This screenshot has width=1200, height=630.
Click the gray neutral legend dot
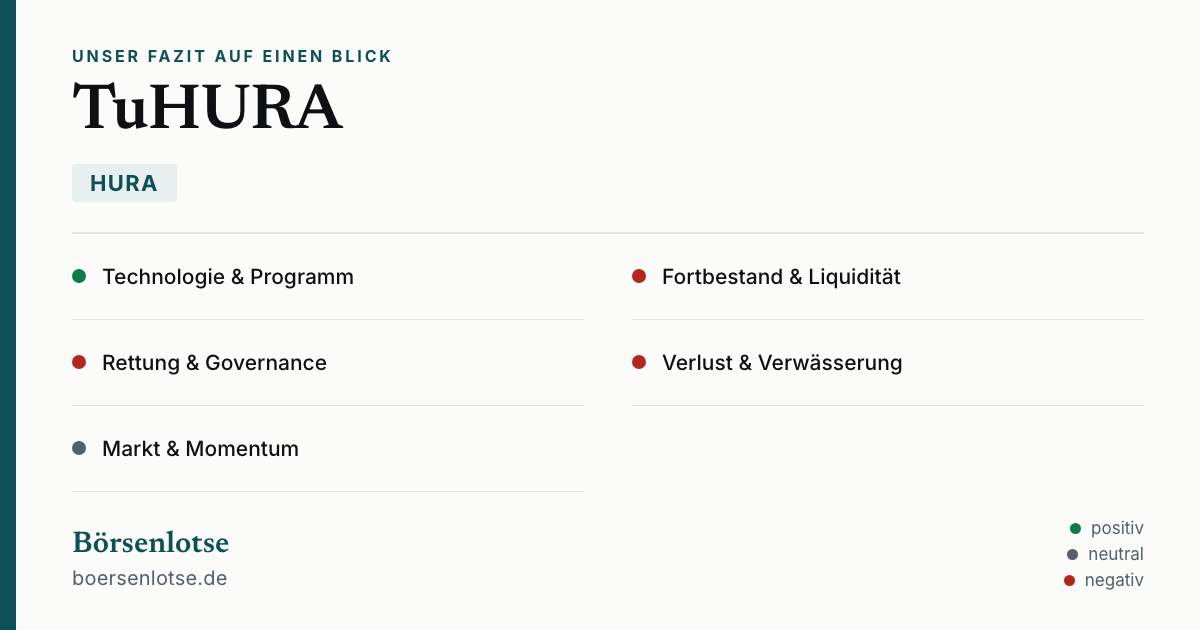[1072, 554]
